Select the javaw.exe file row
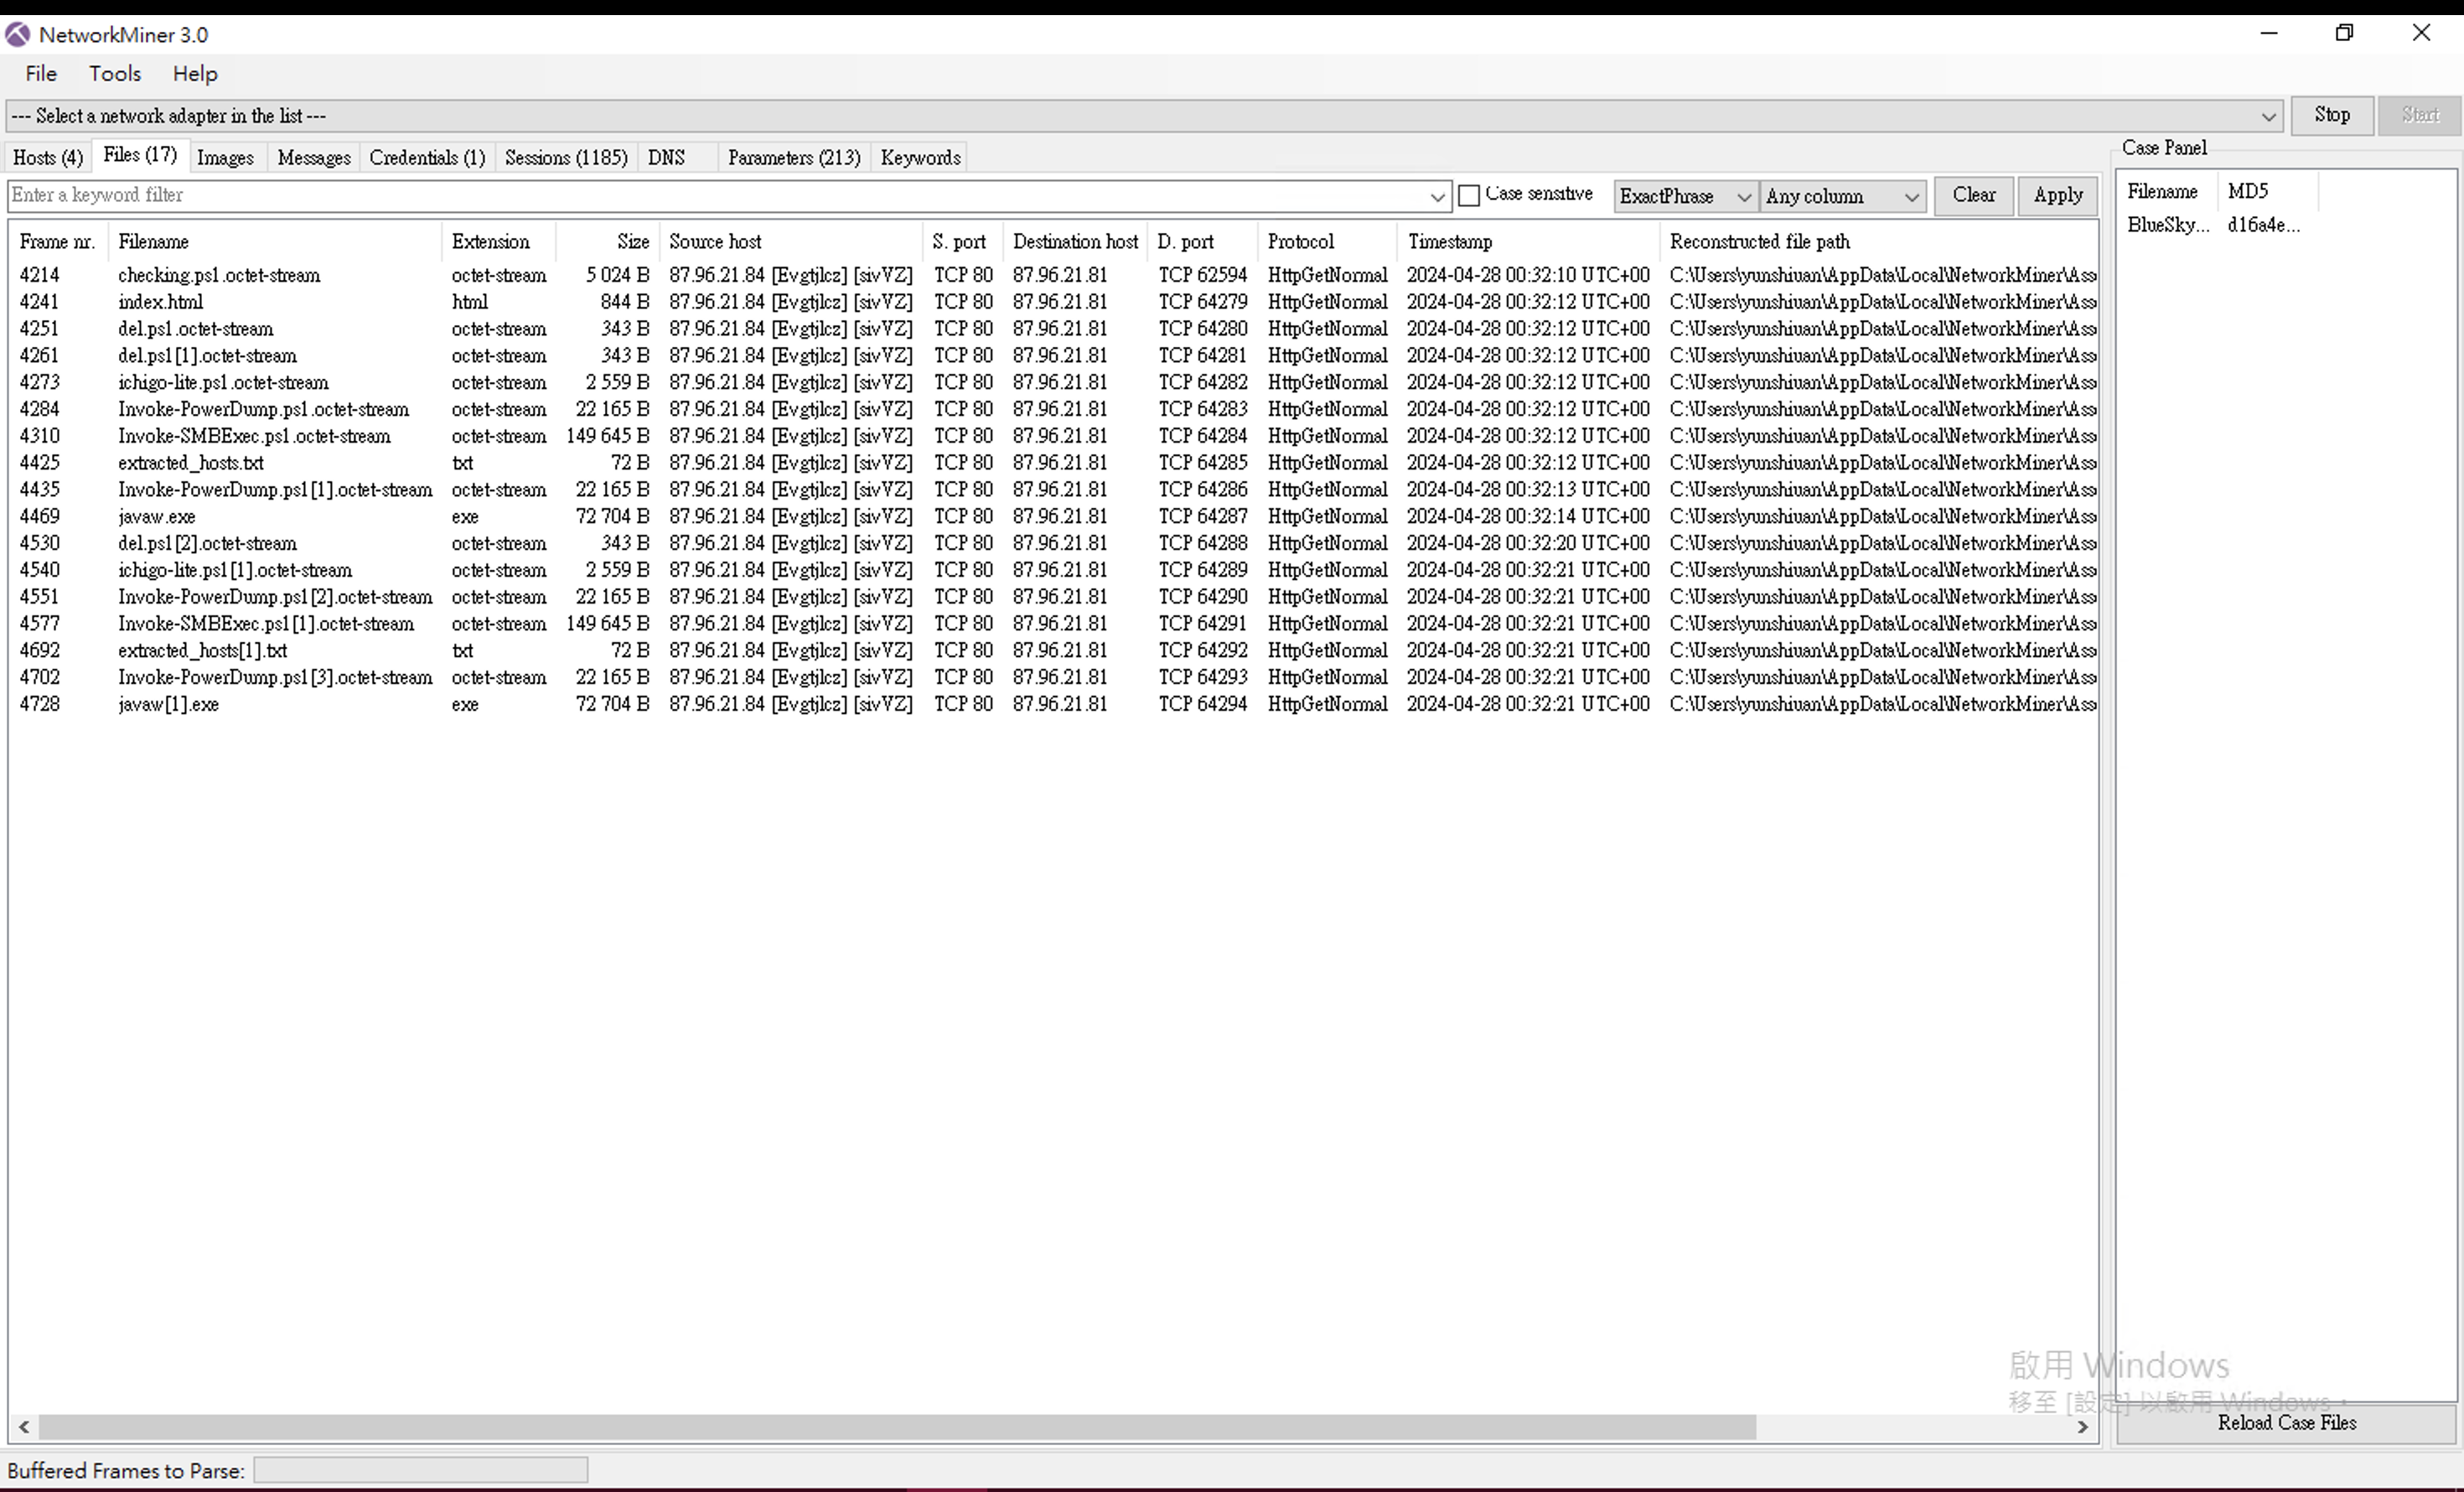 (x=157, y=517)
